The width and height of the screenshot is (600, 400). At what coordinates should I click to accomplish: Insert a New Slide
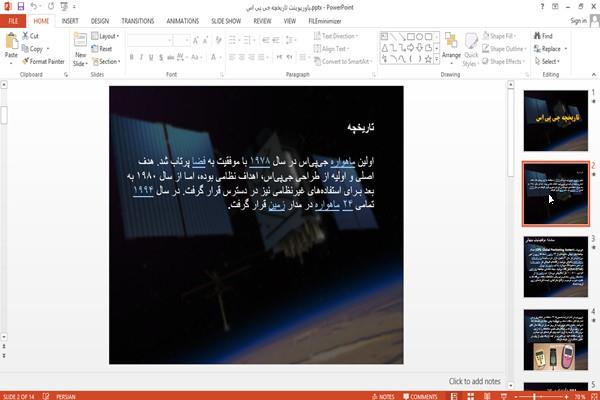80,50
